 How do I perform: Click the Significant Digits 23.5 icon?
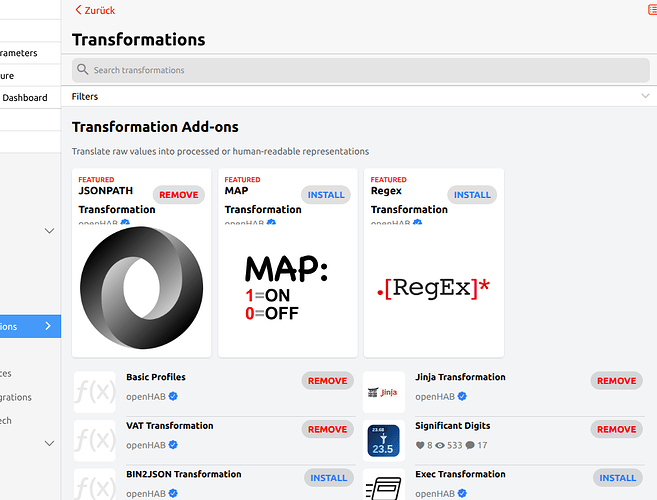(384, 441)
